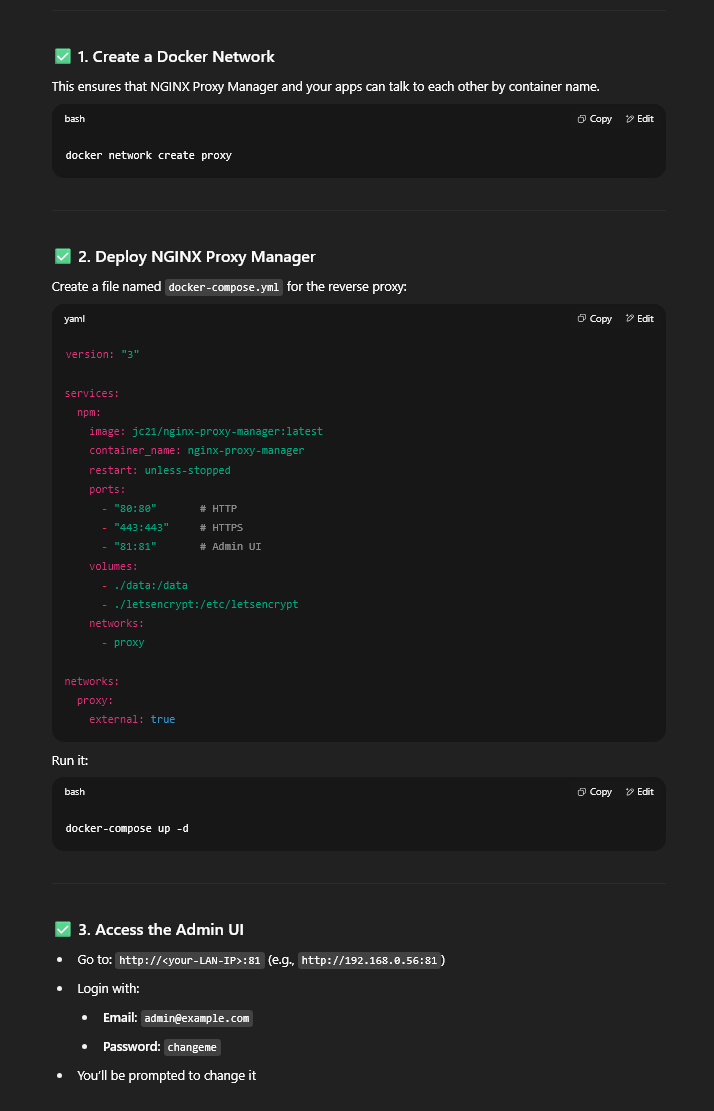
Task: Click the password 'changeme'
Action: 193,1047
